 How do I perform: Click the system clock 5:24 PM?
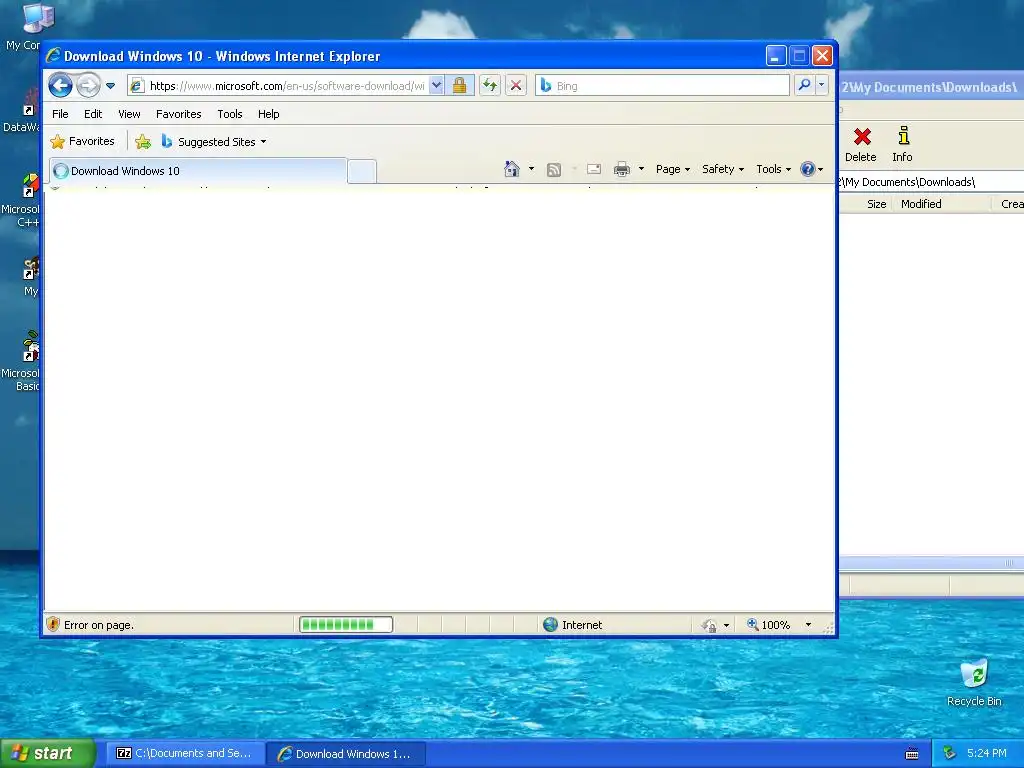(x=986, y=753)
